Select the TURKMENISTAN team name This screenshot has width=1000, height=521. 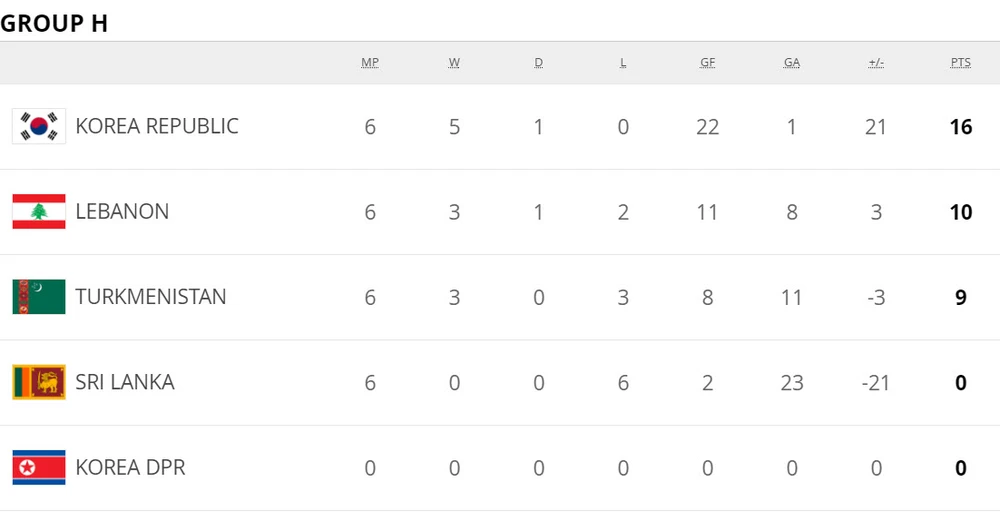(151, 297)
